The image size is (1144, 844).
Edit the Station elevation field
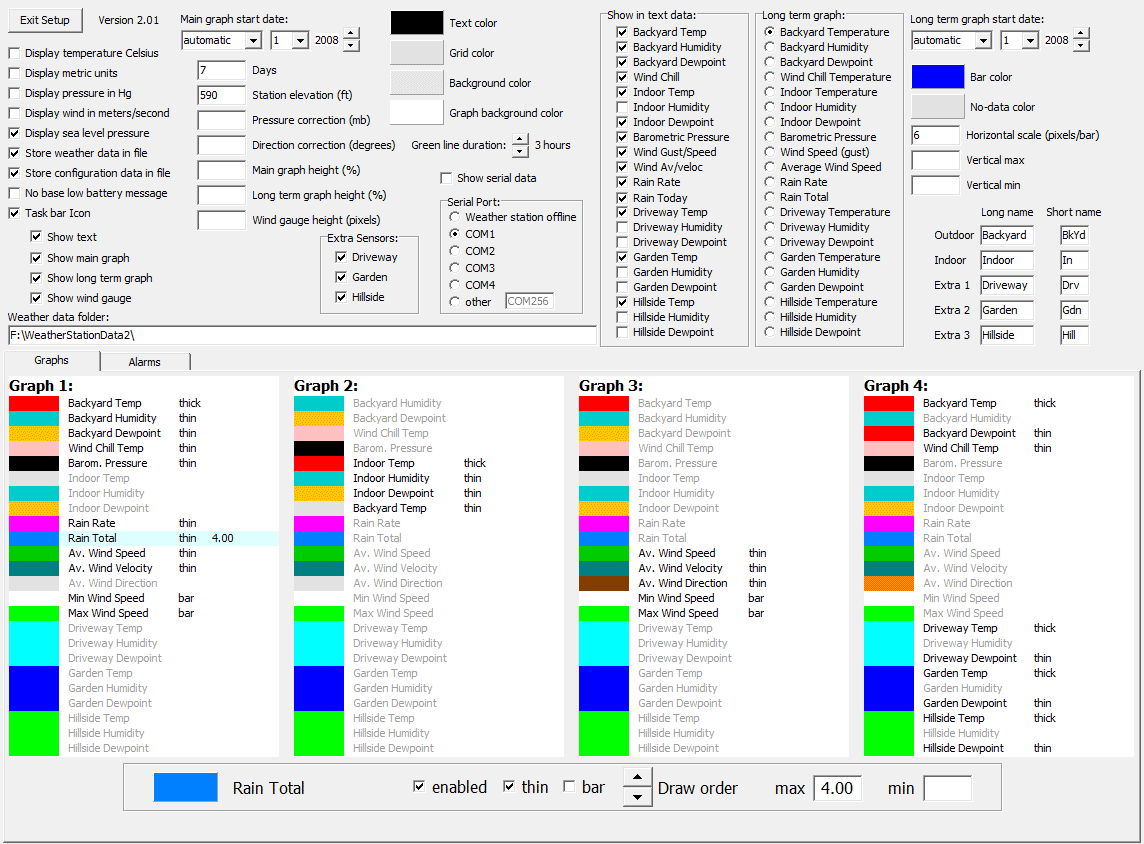[x=222, y=96]
